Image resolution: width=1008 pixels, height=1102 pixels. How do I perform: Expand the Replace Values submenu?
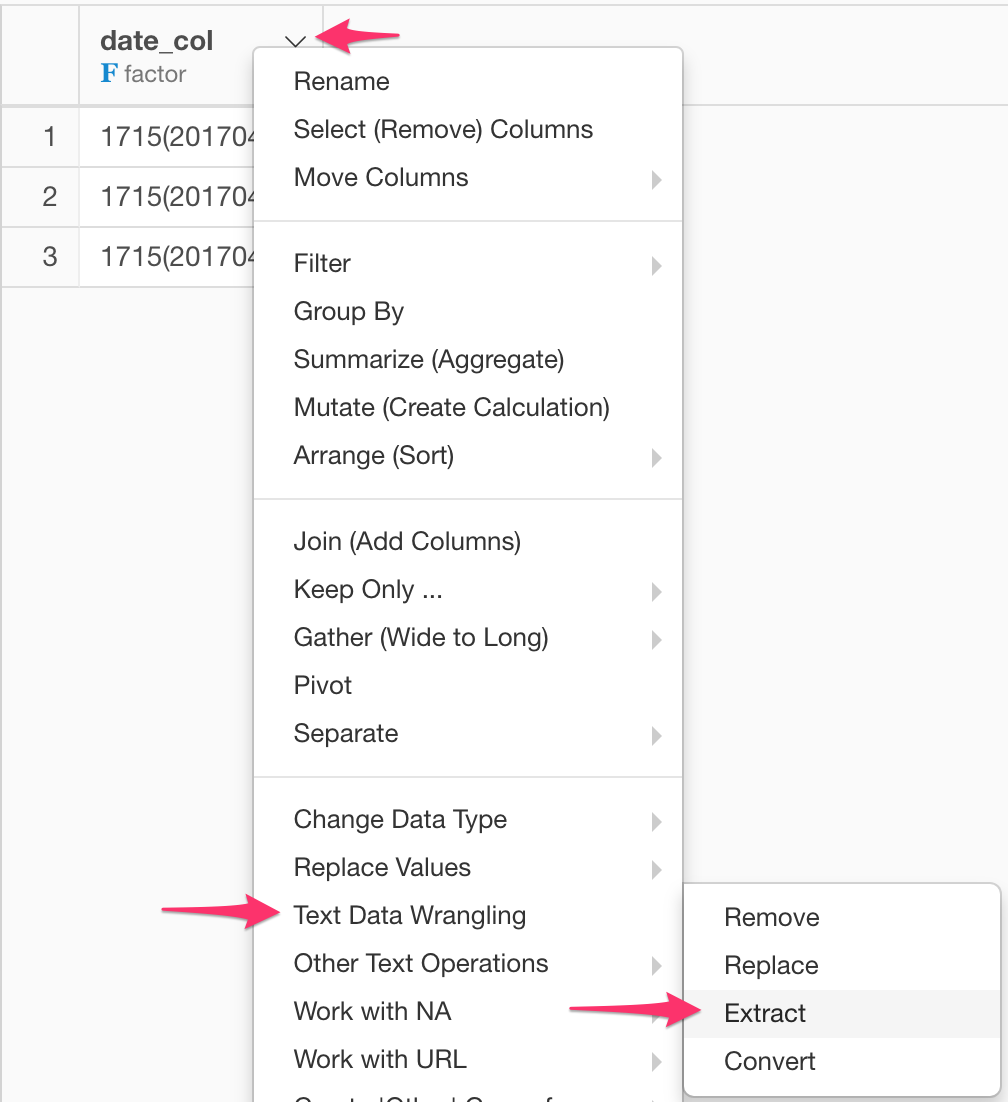pyautogui.click(x=658, y=869)
